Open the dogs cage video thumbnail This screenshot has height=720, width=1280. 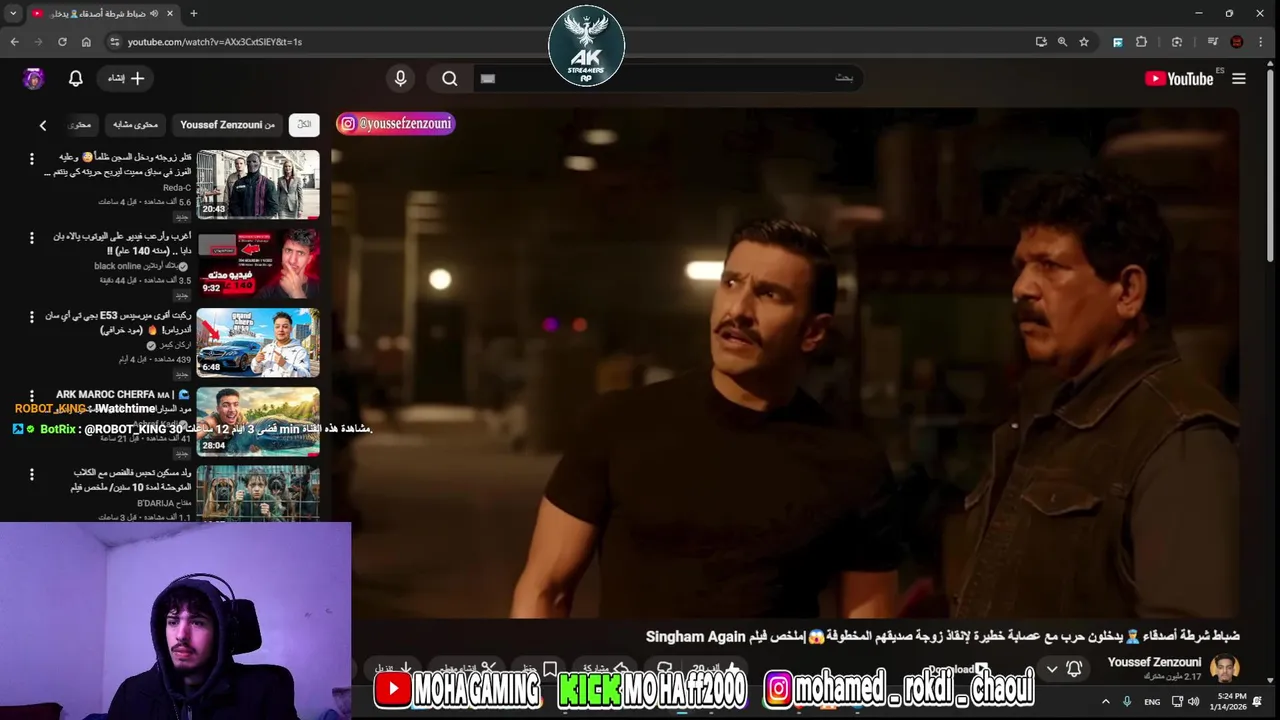258,493
